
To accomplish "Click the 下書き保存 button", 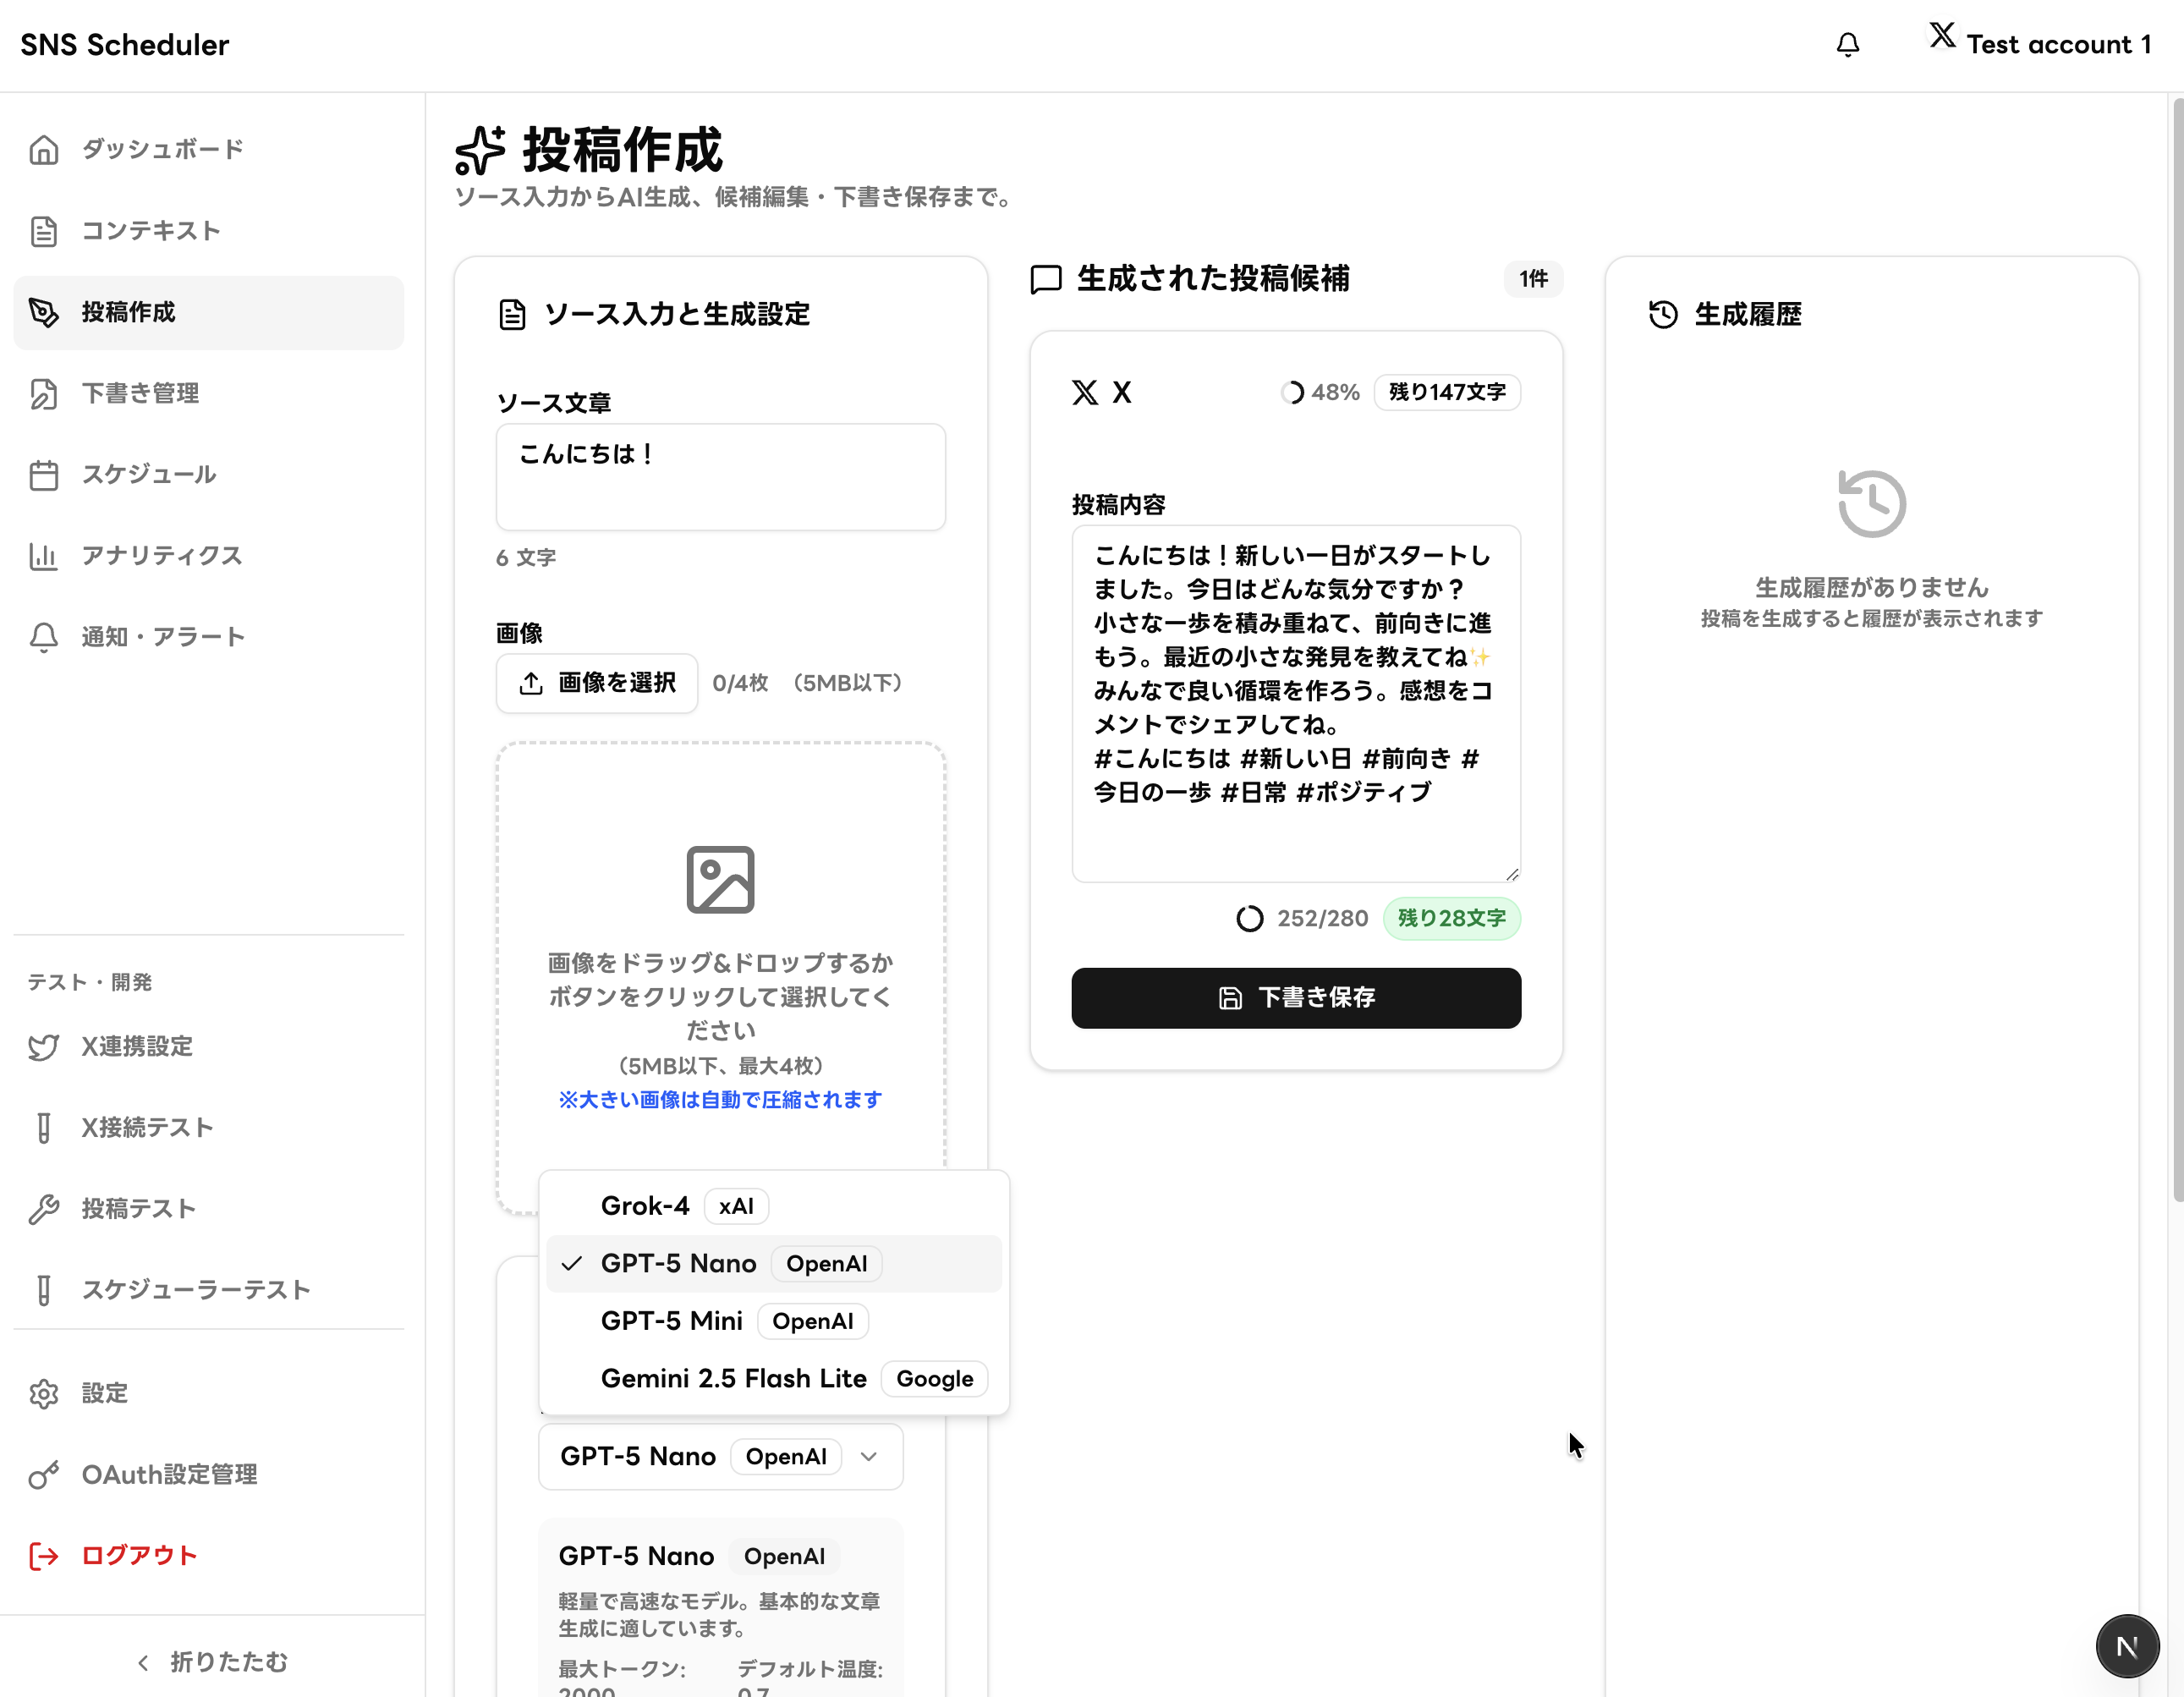I will tap(1295, 997).
